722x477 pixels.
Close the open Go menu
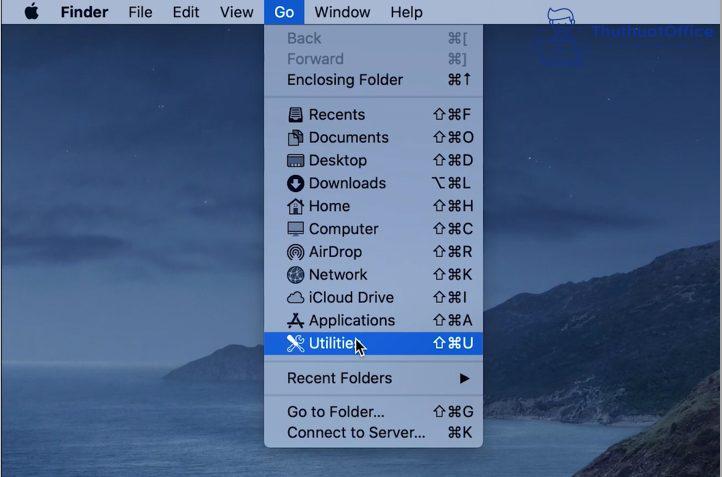click(284, 12)
